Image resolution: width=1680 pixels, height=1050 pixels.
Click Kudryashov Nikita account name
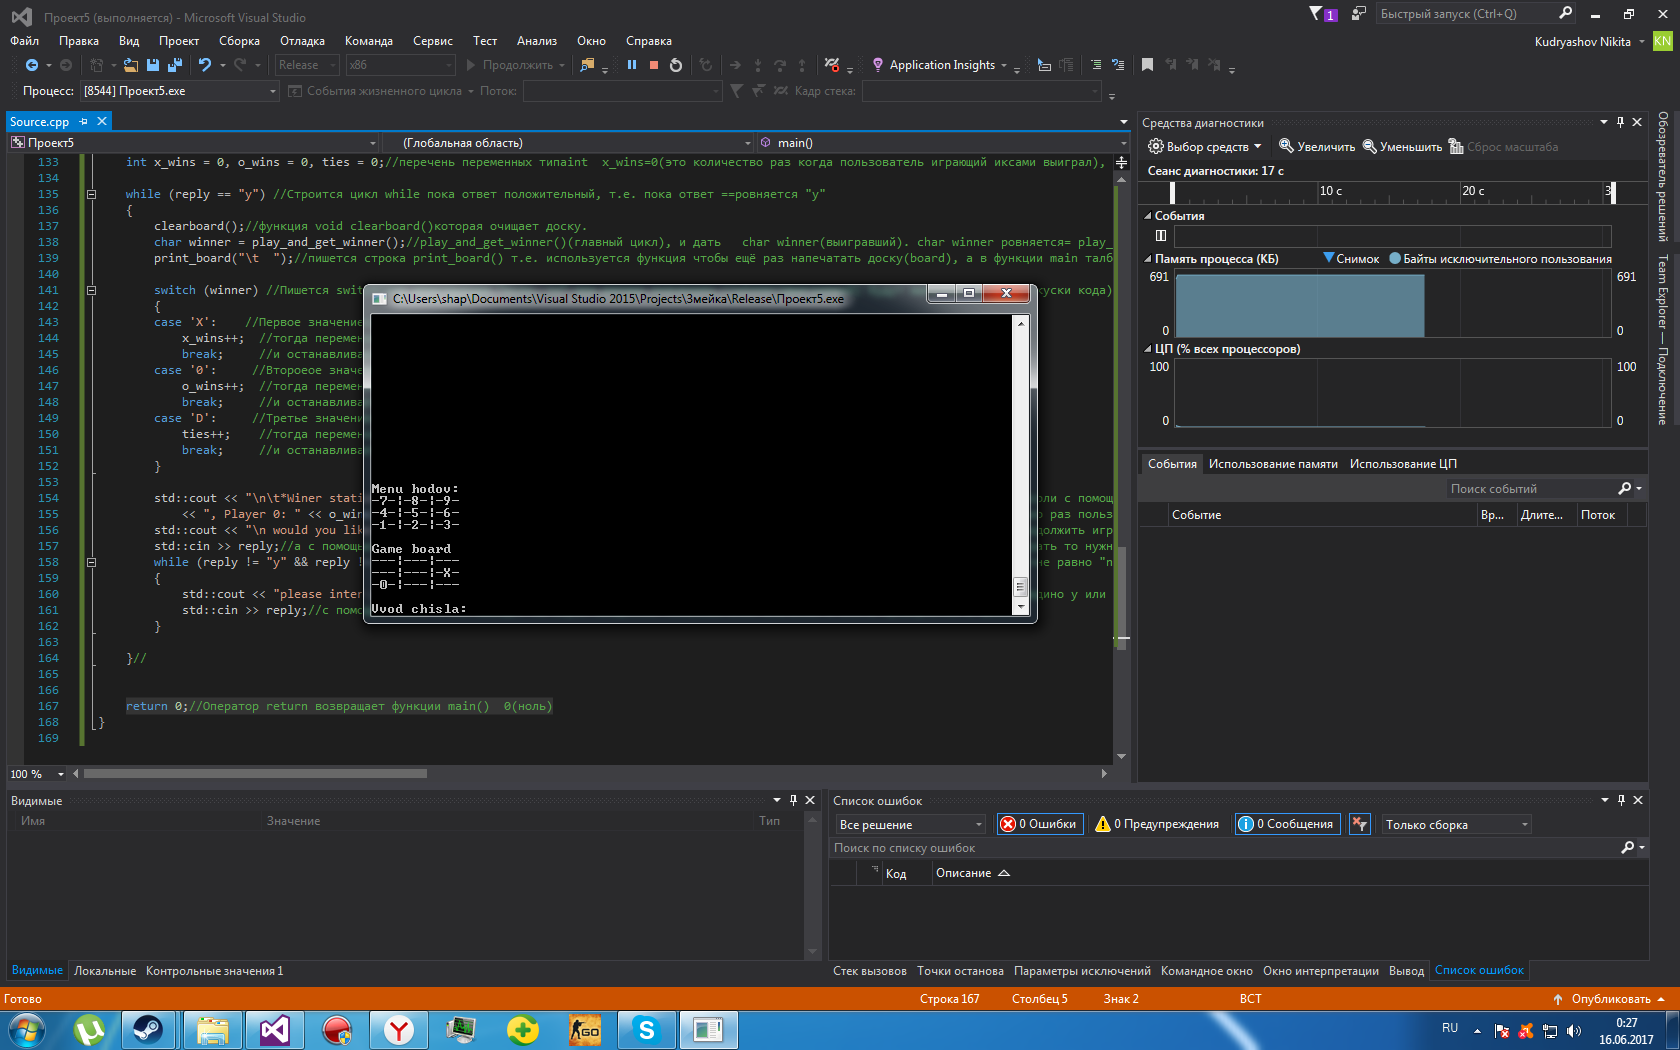click(1582, 42)
